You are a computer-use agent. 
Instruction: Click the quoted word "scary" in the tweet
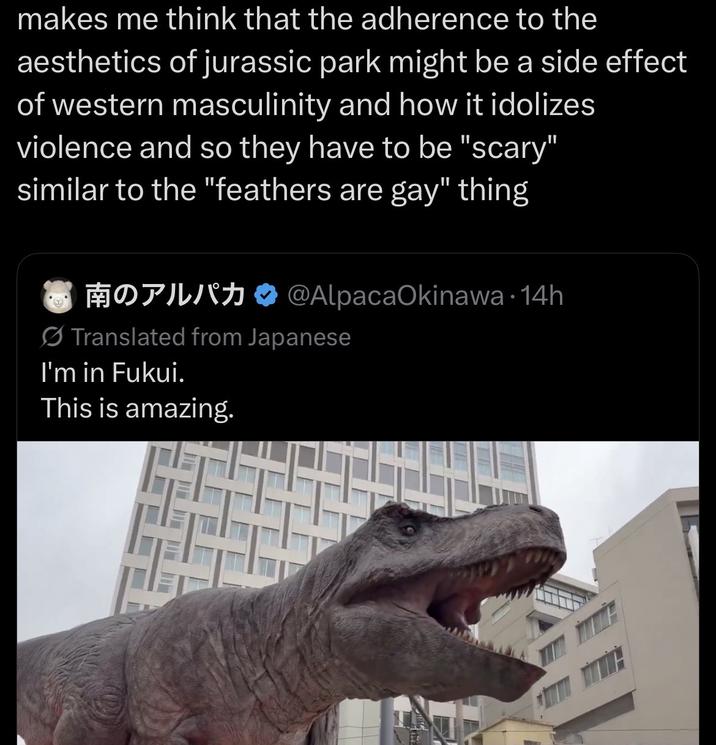[x=508, y=147]
